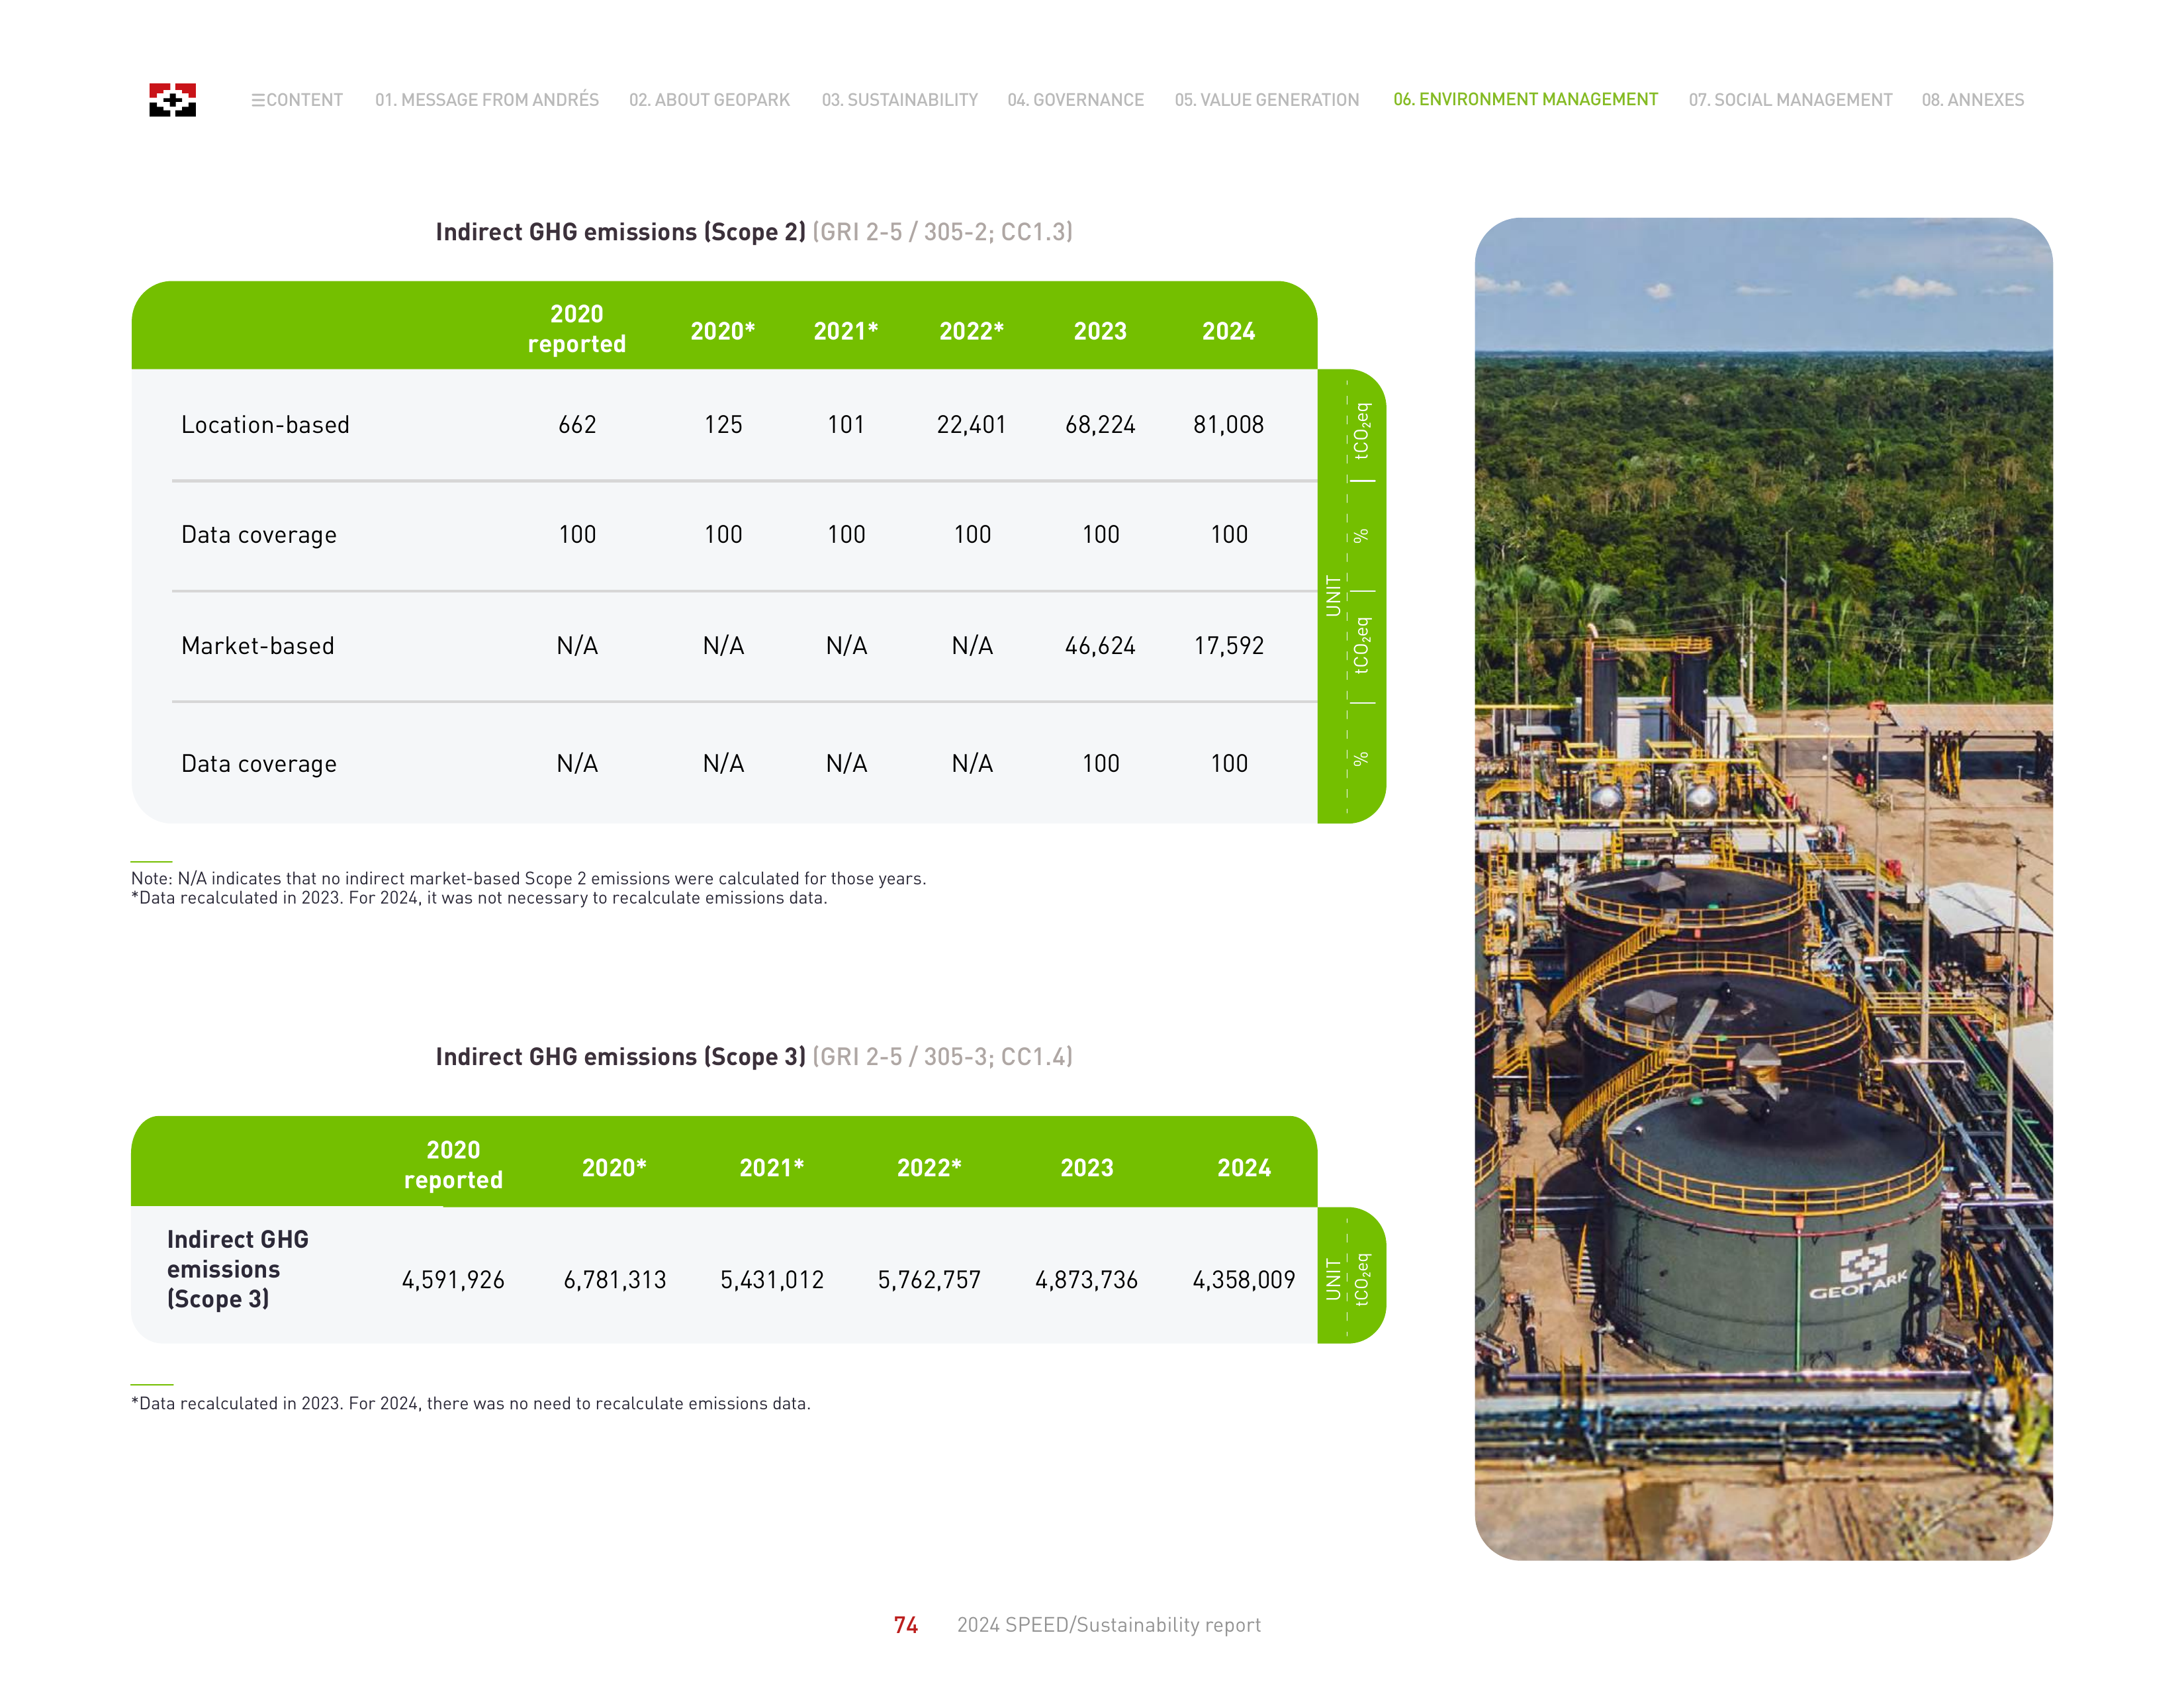2184x1688 pixels.
Task: Click the Market-based value 46,624
Action: click(1100, 646)
